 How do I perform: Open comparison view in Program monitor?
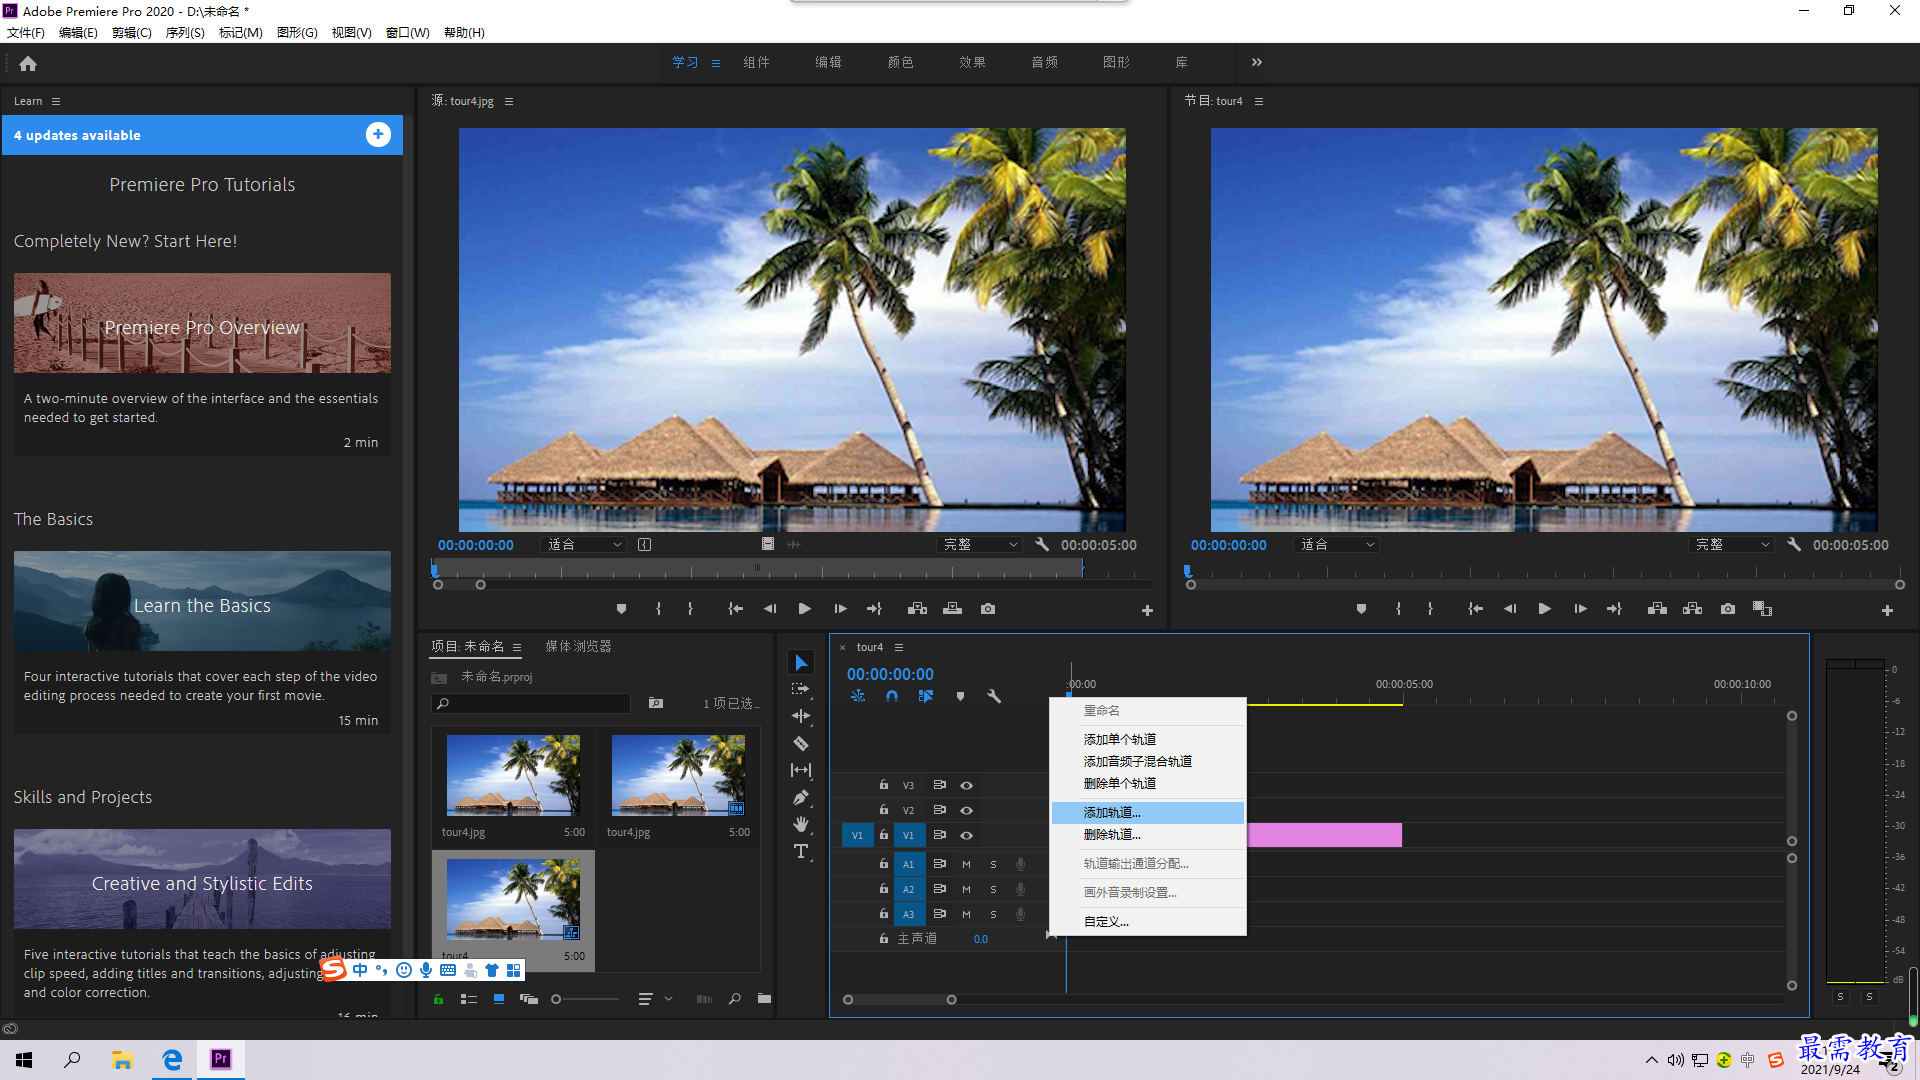coord(1762,609)
